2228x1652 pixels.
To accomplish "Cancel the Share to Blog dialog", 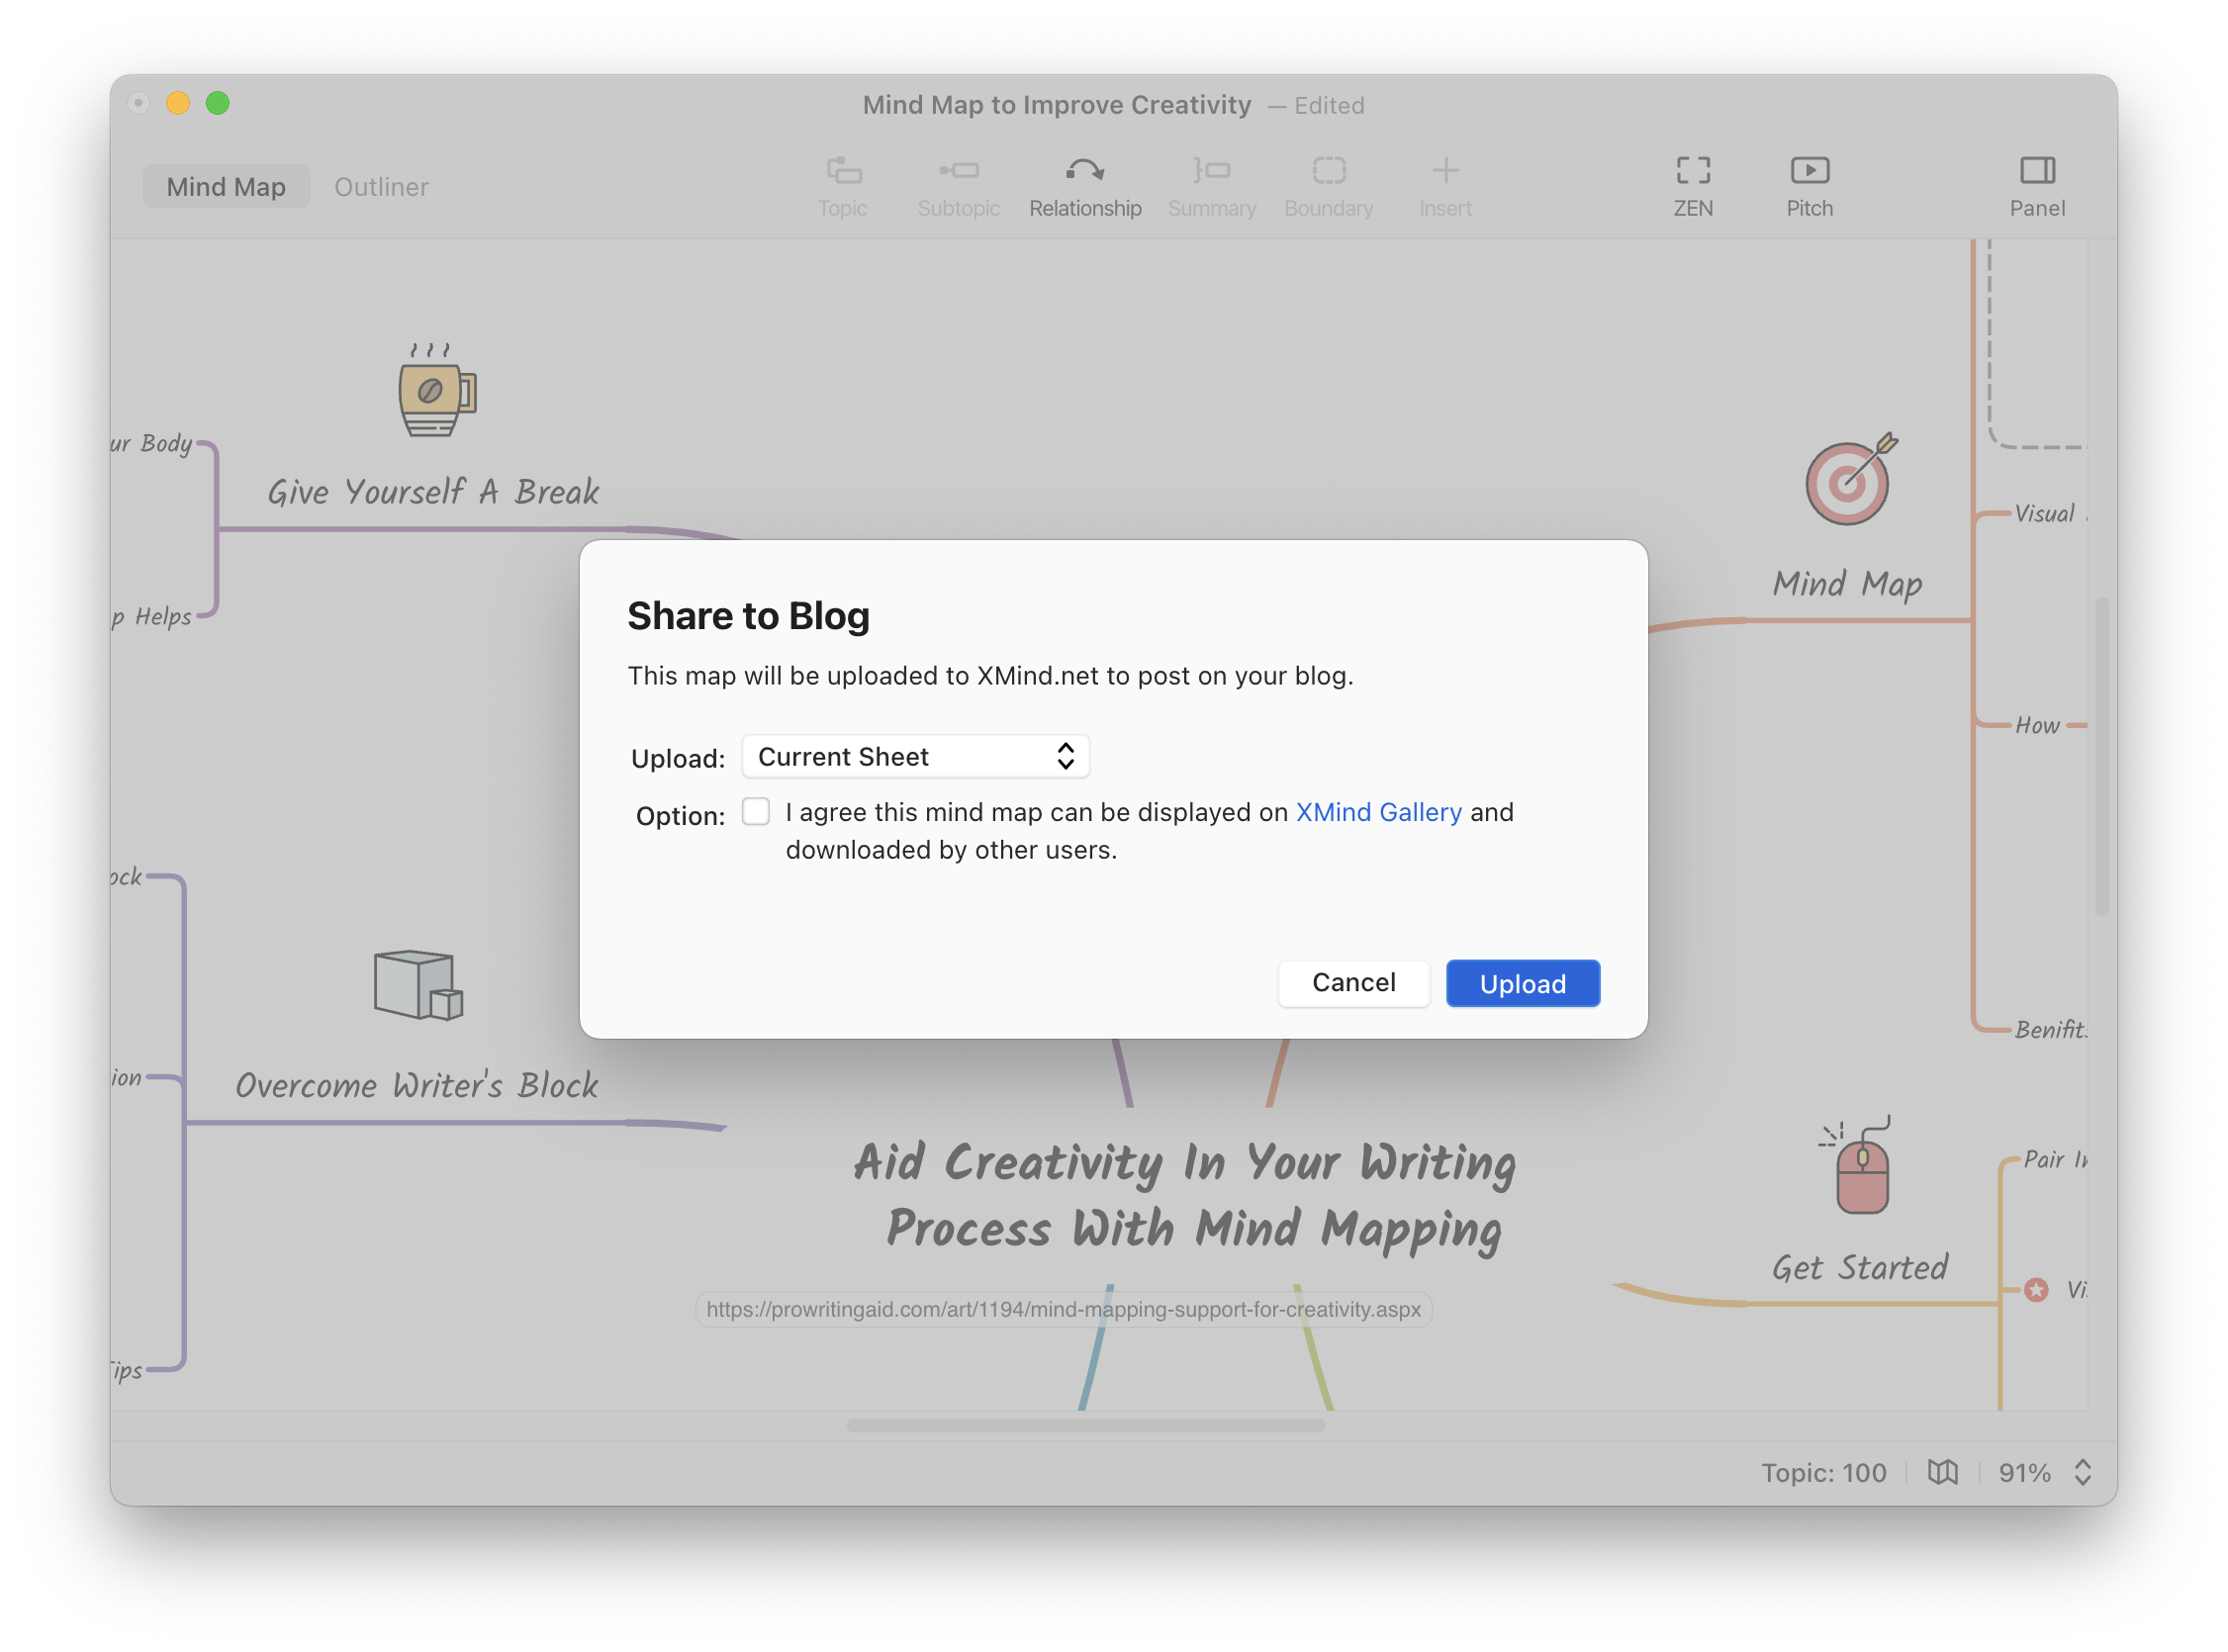I will tap(1354, 983).
